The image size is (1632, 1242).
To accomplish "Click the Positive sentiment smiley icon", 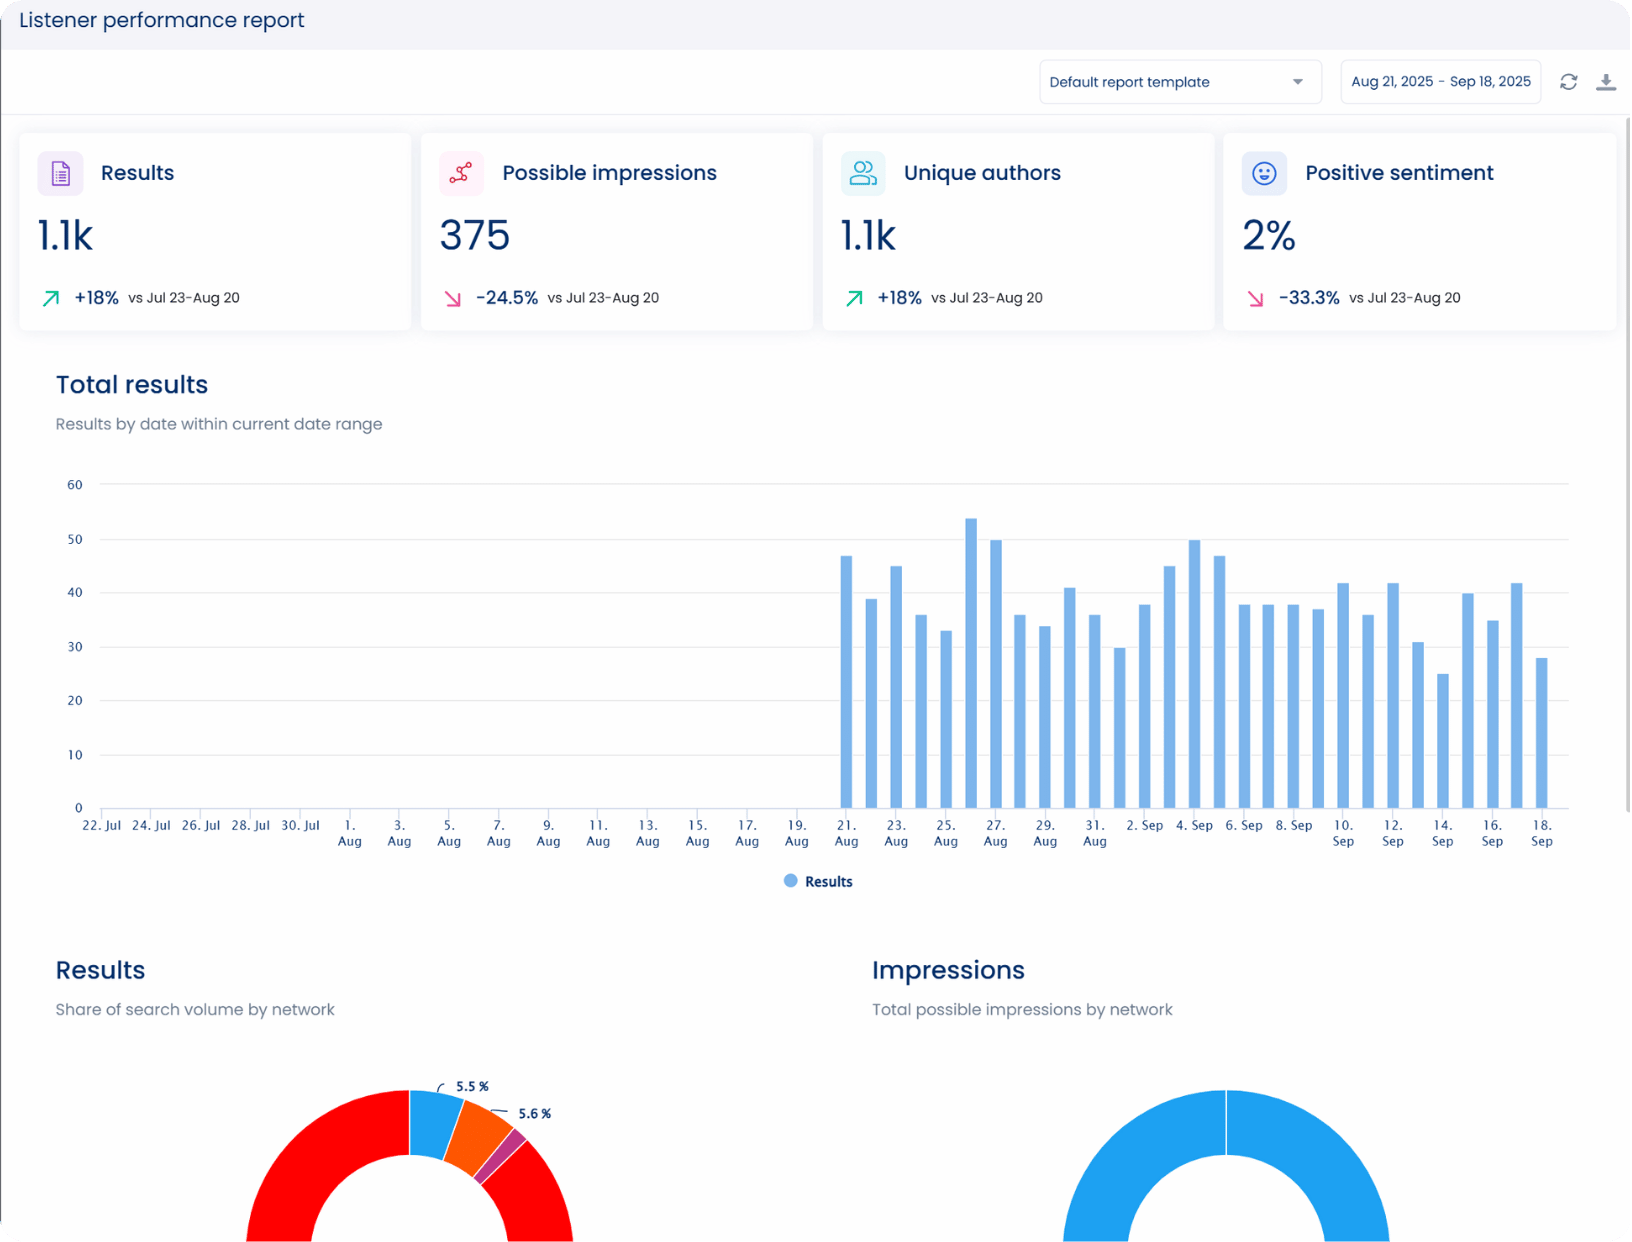I will (x=1264, y=173).
